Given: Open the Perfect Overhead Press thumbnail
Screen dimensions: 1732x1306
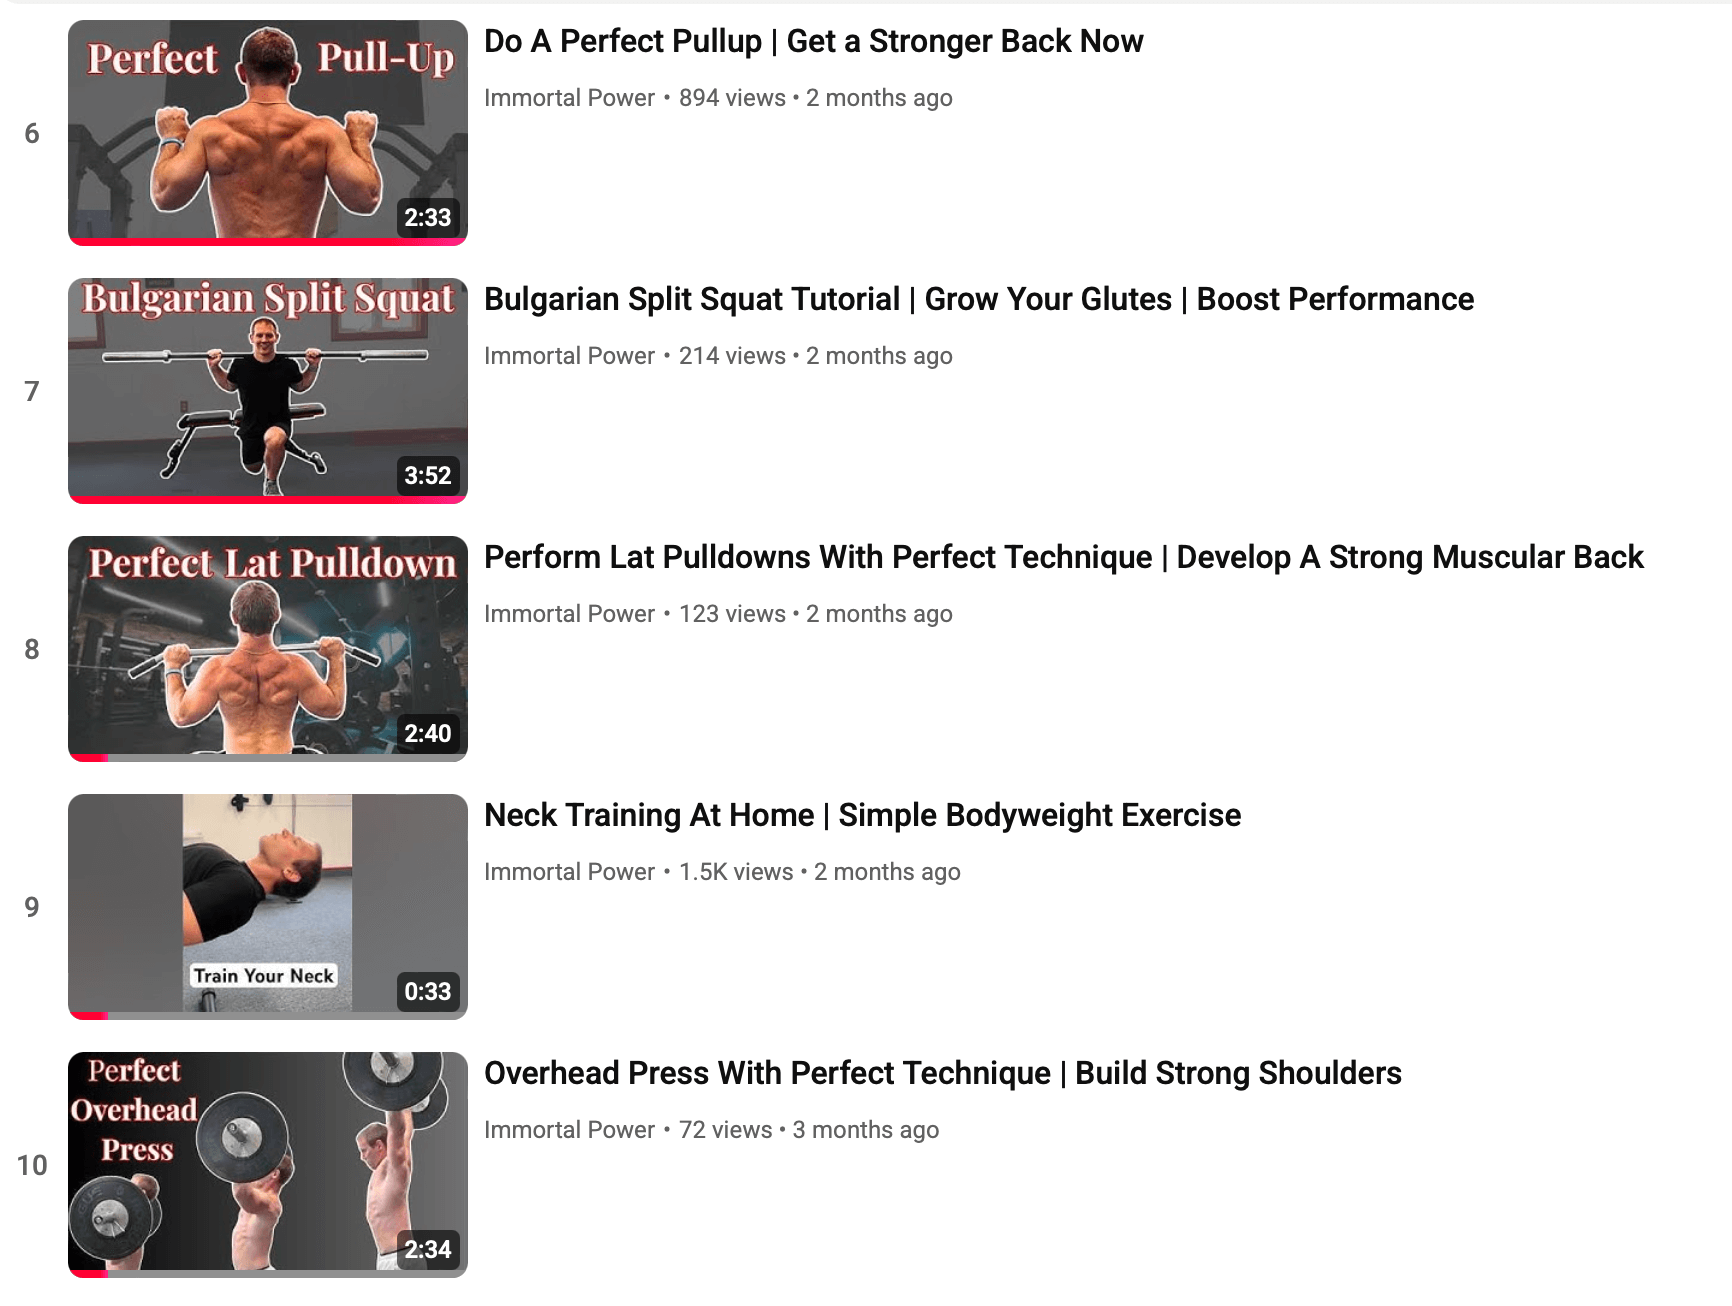Looking at the screenshot, I should (268, 1164).
